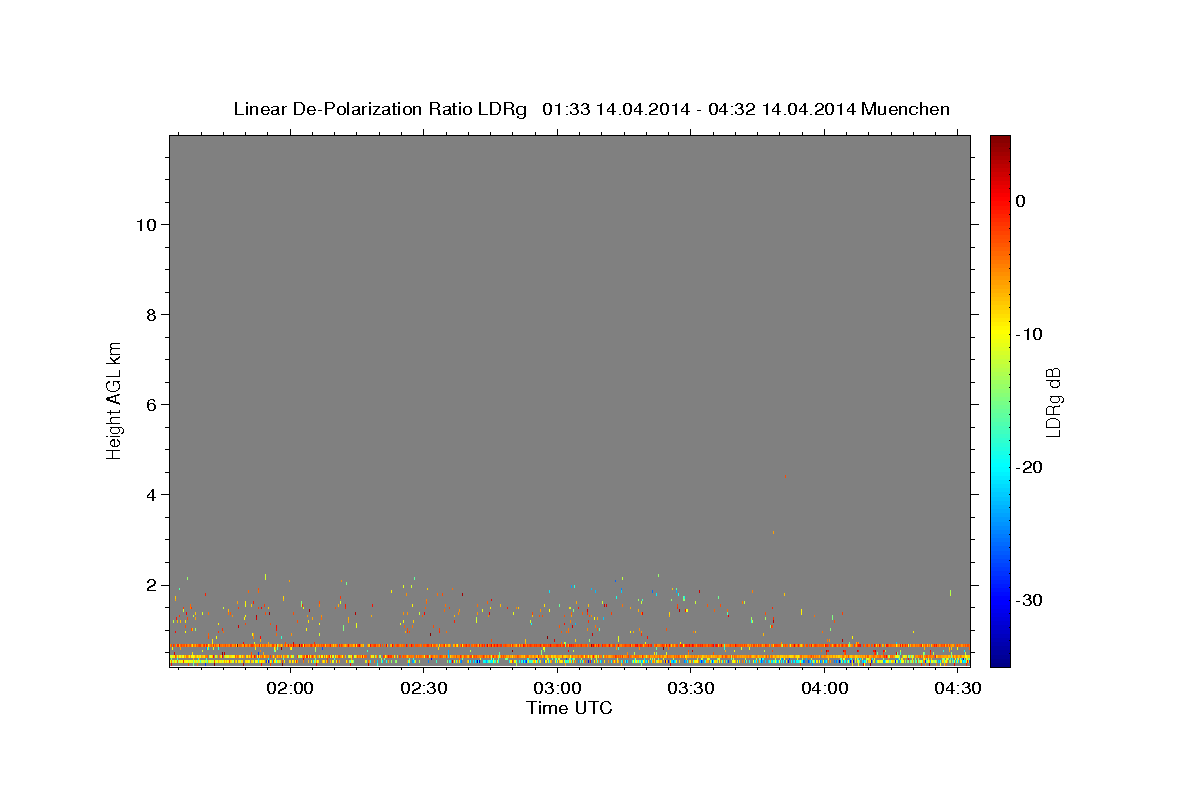
Task: Click the 02:00 time tick label
Action: pyautogui.click(x=291, y=689)
